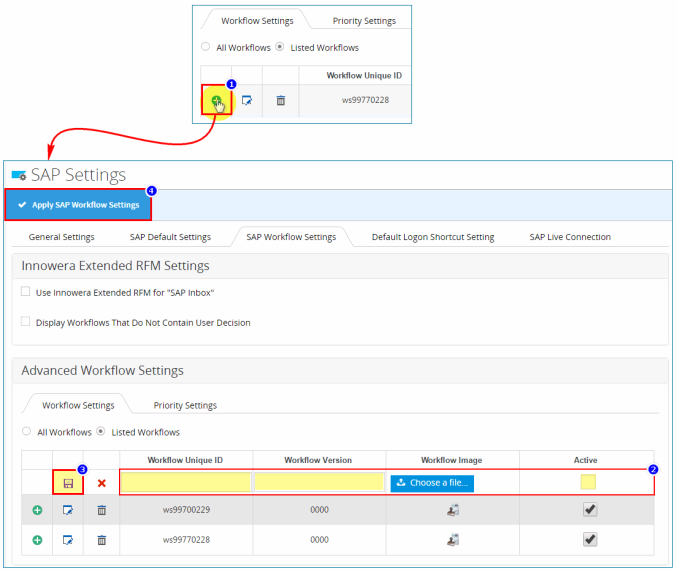Edit the ws99700229 workflow row

pyautogui.click(x=68, y=510)
